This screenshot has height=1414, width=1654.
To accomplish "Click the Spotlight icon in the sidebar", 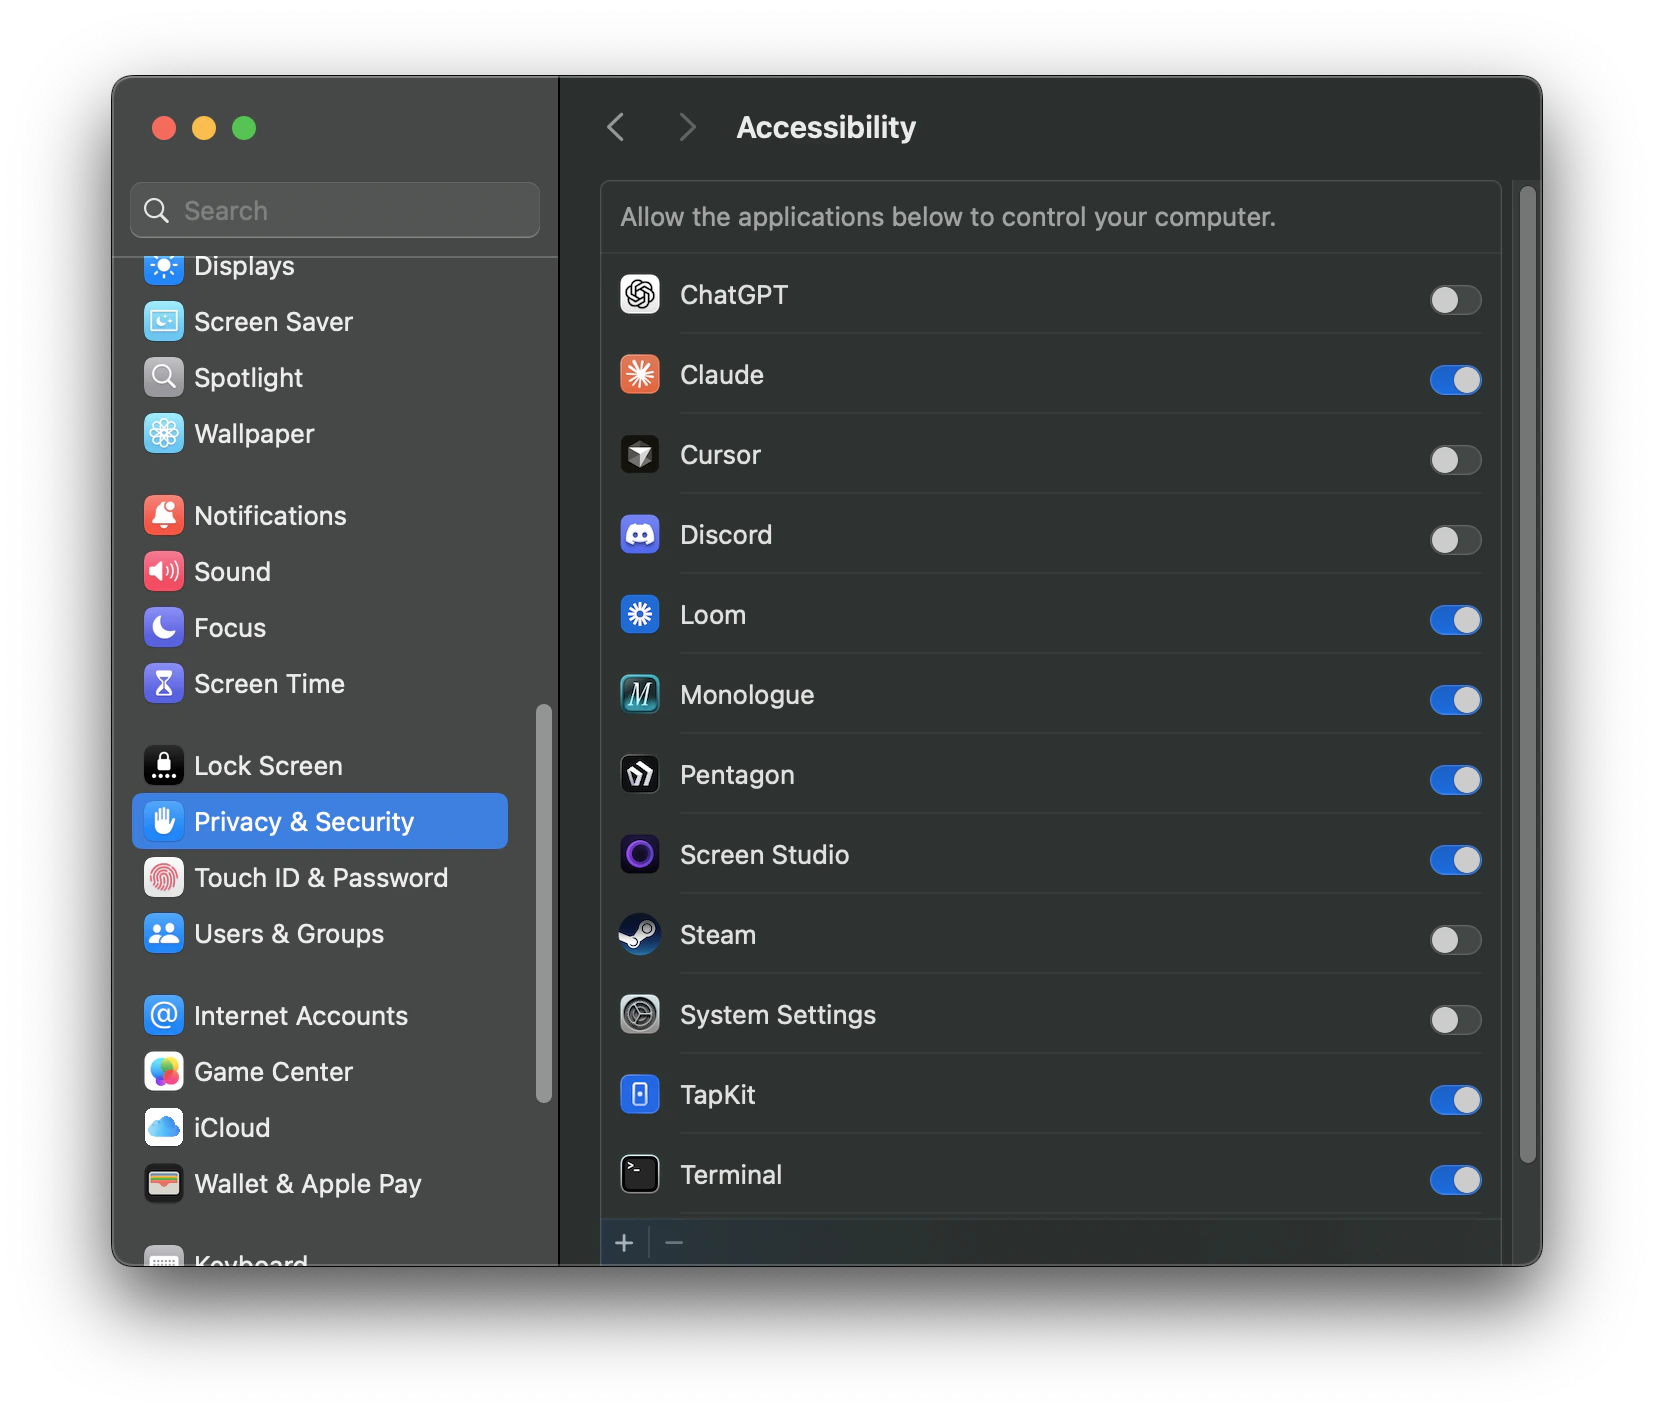I will click(164, 377).
